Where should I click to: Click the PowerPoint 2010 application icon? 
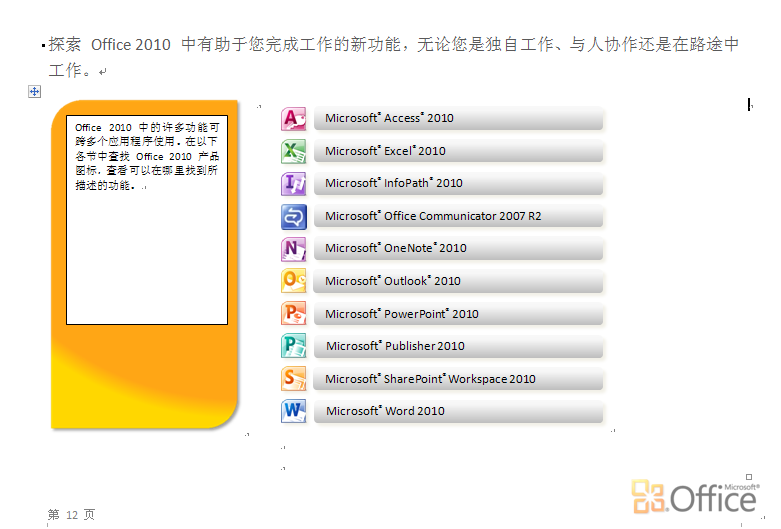[x=294, y=314]
